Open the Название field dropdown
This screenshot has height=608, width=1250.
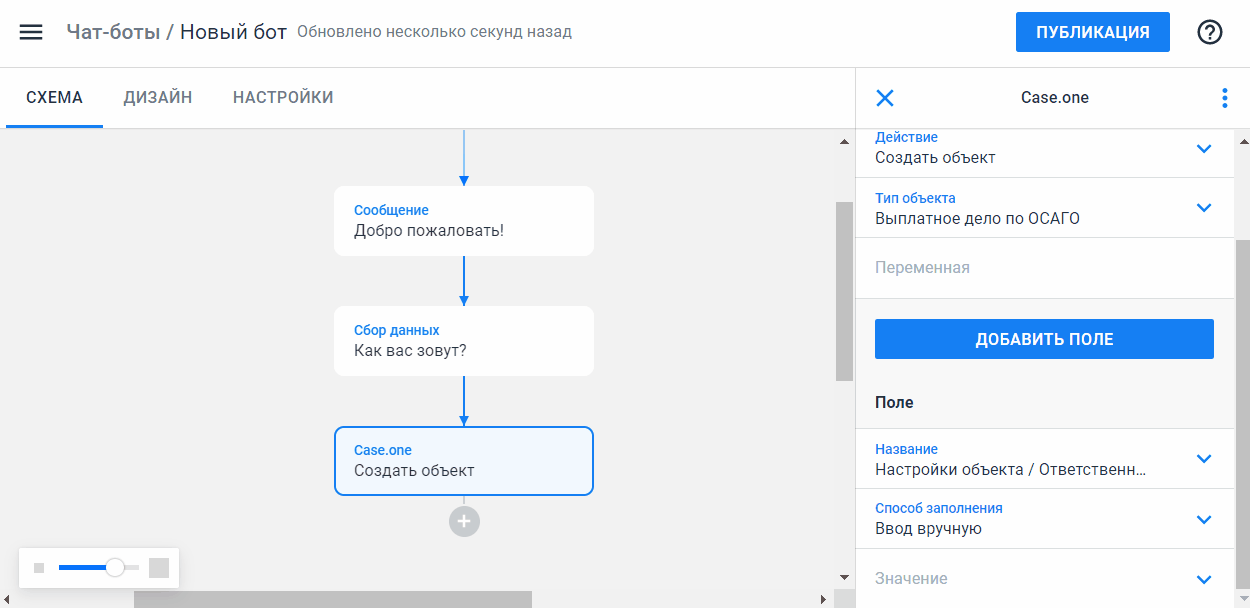coord(1045,459)
